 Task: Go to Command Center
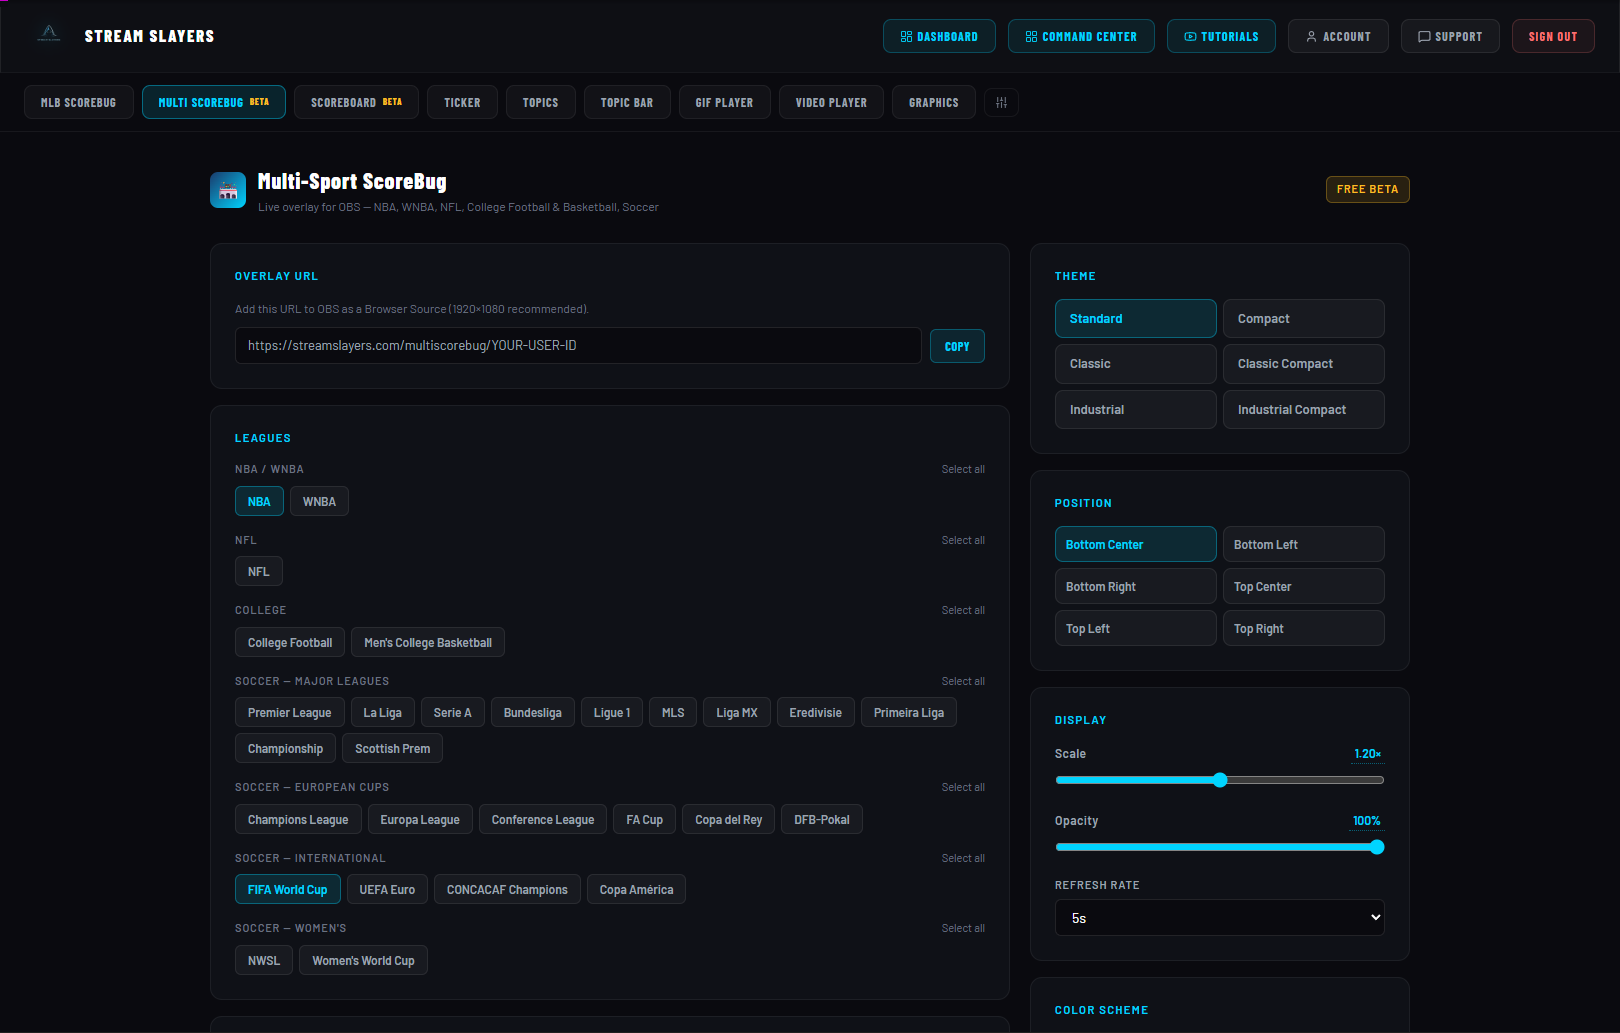click(x=1081, y=36)
